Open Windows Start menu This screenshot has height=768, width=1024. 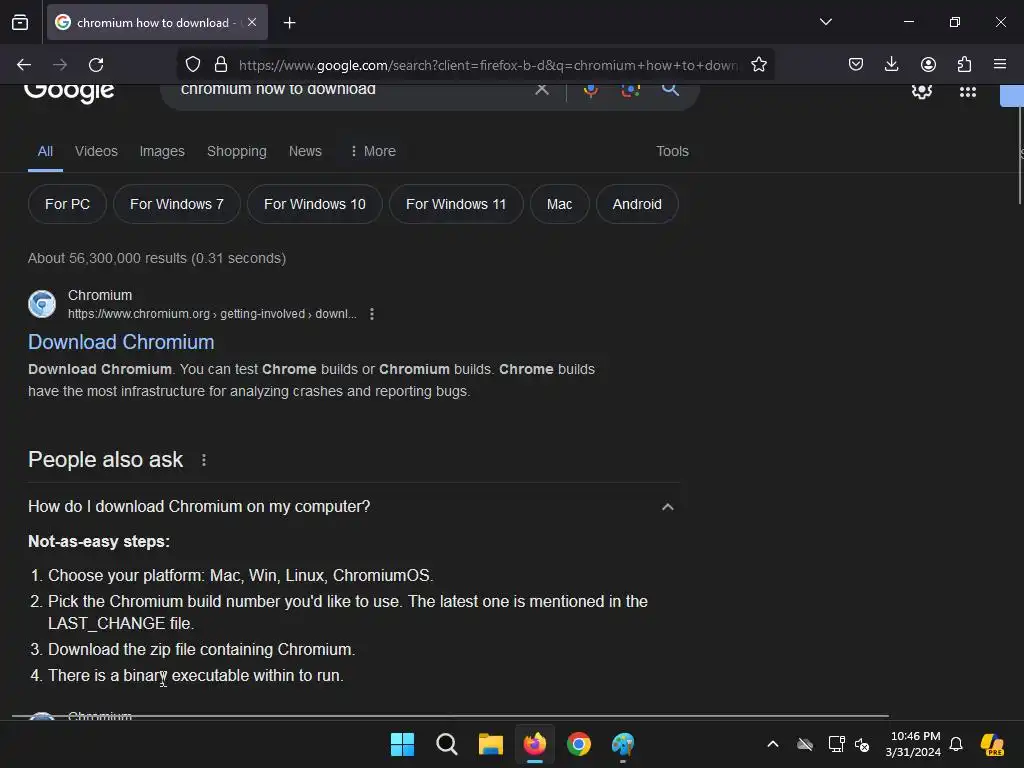click(402, 744)
